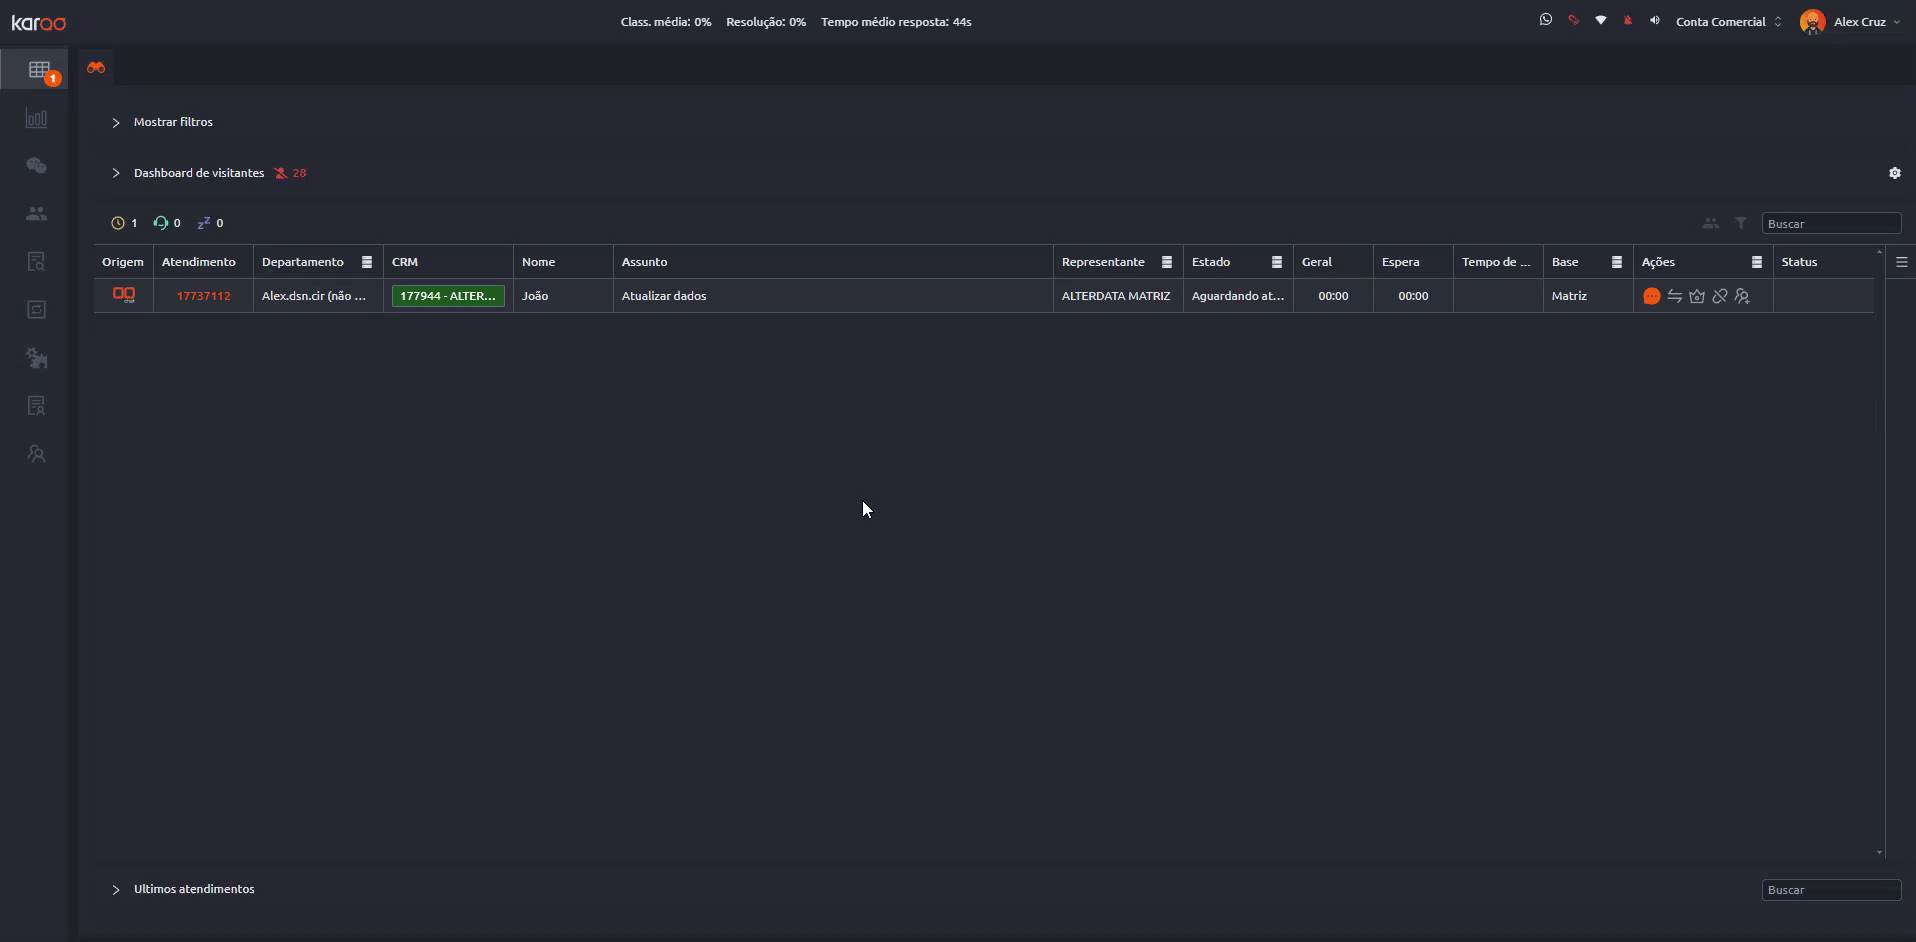The image size is (1916, 942).
Task: Click the transfer arrows action icon
Action: (1674, 296)
